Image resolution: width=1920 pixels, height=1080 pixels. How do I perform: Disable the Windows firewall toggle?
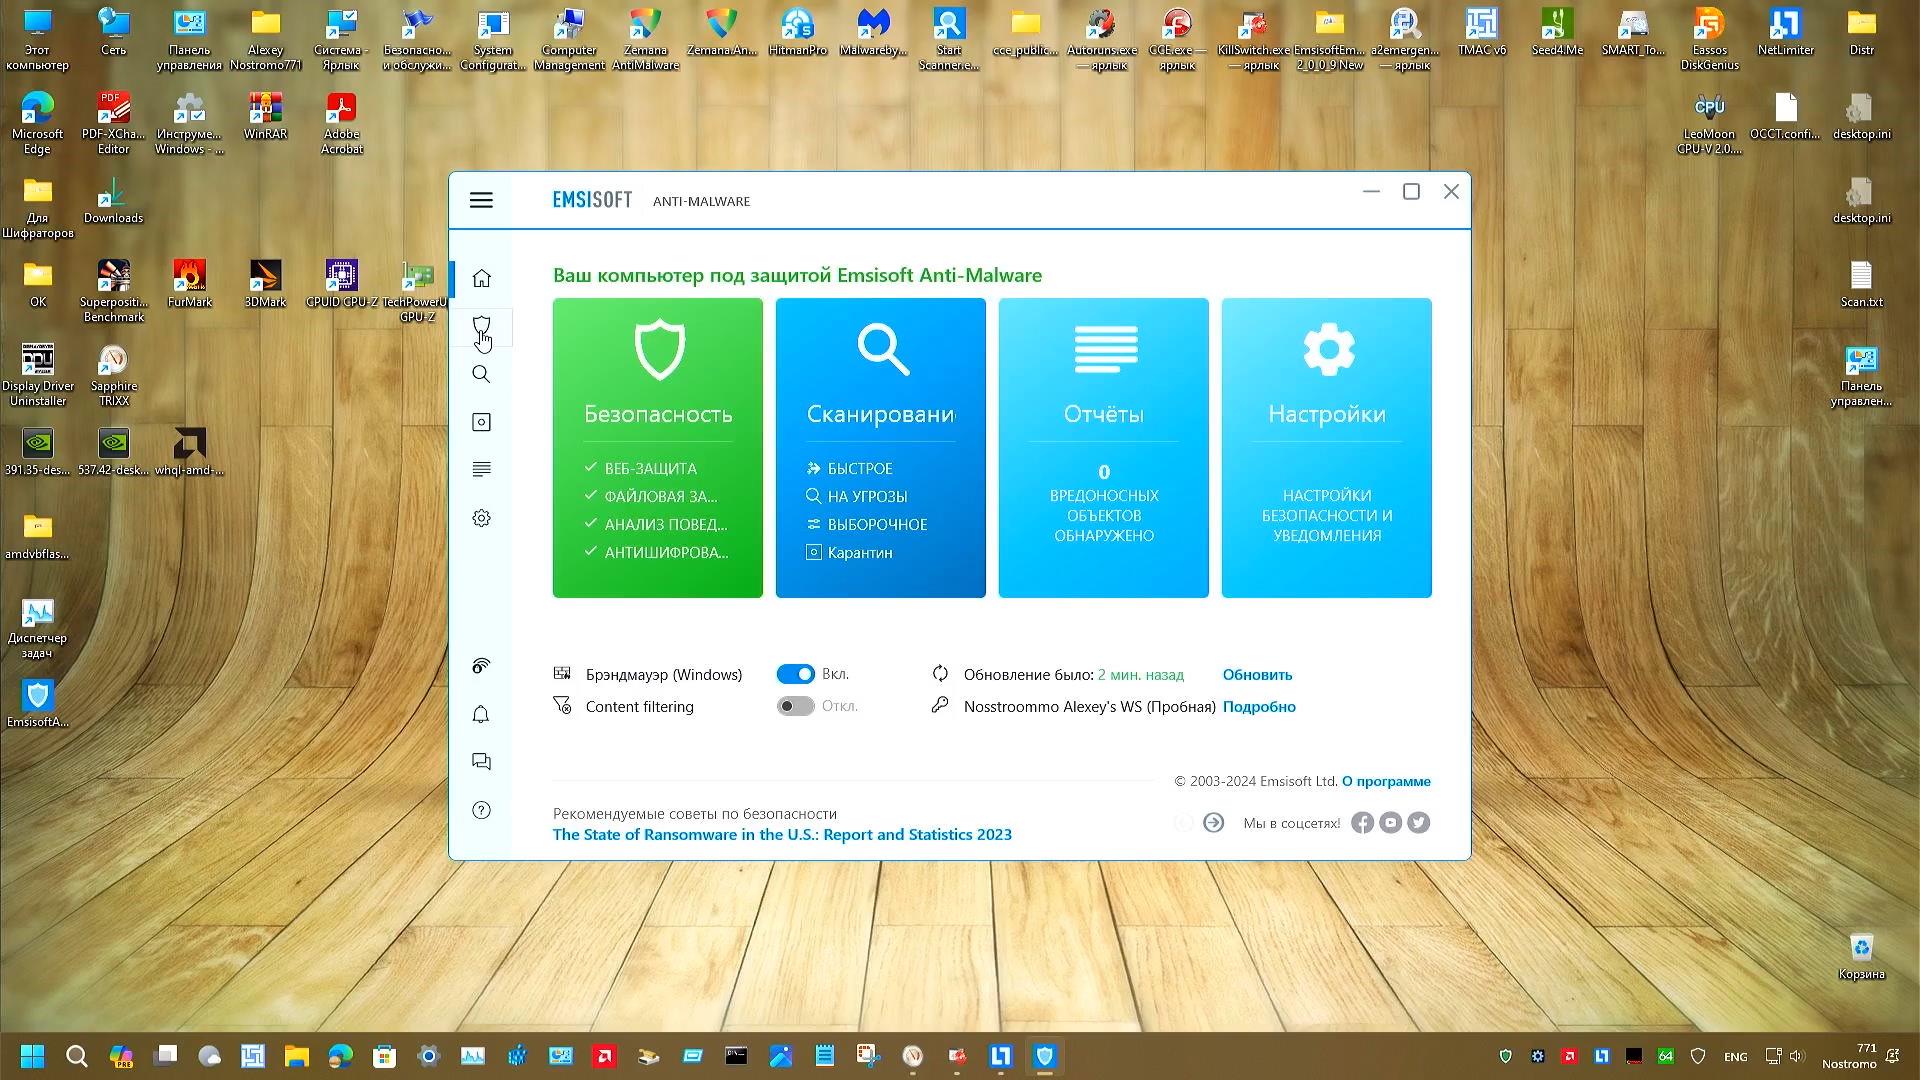(795, 674)
